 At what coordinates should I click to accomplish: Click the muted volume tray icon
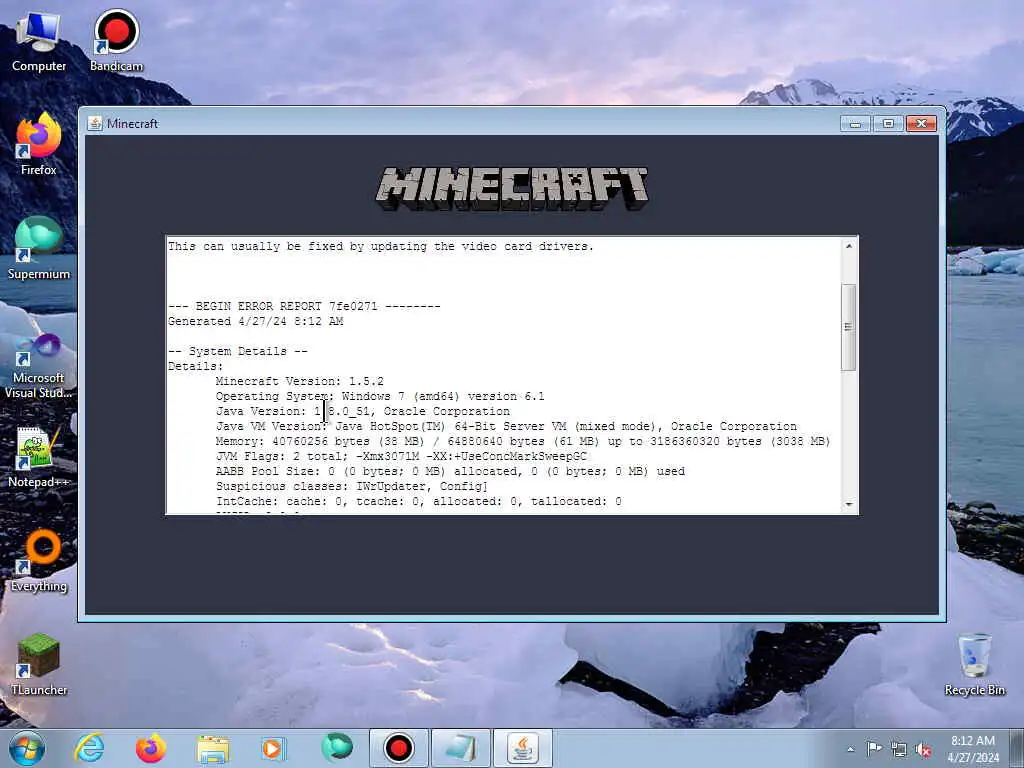click(923, 750)
